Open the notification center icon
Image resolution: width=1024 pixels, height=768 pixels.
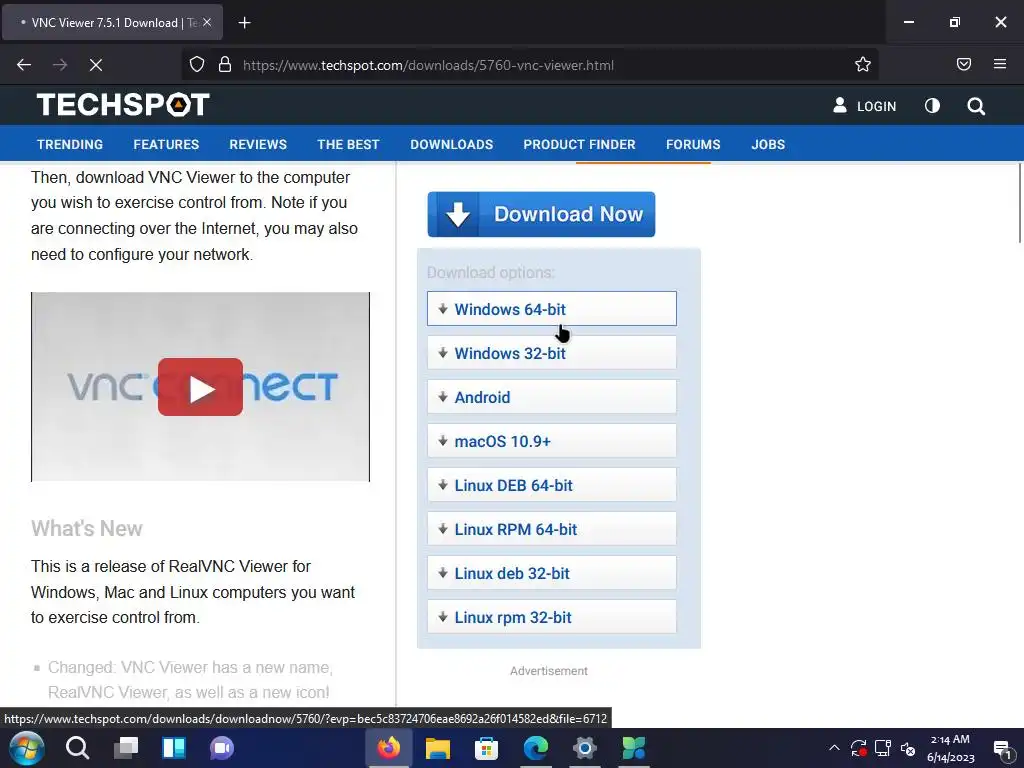(x=1002, y=748)
